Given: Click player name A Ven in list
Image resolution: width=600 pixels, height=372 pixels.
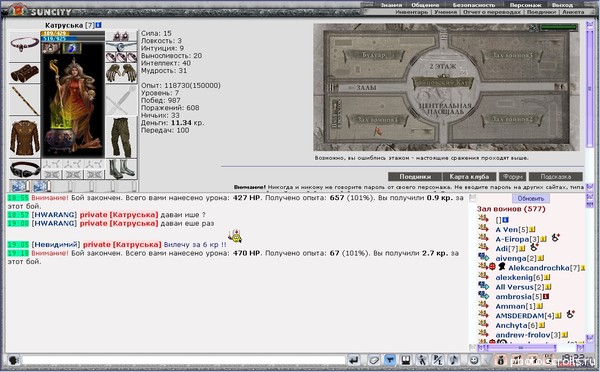Looking at the screenshot, I should point(507,230).
